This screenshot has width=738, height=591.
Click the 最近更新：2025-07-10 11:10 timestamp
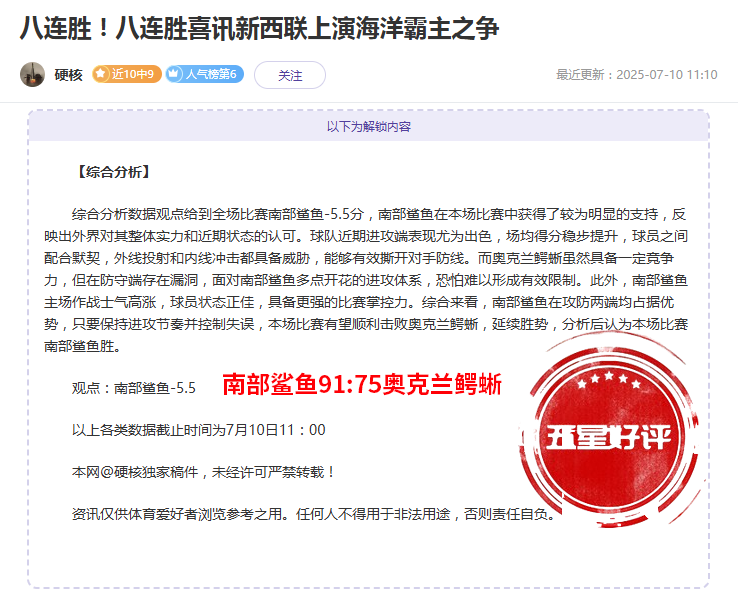tap(637, 75)
